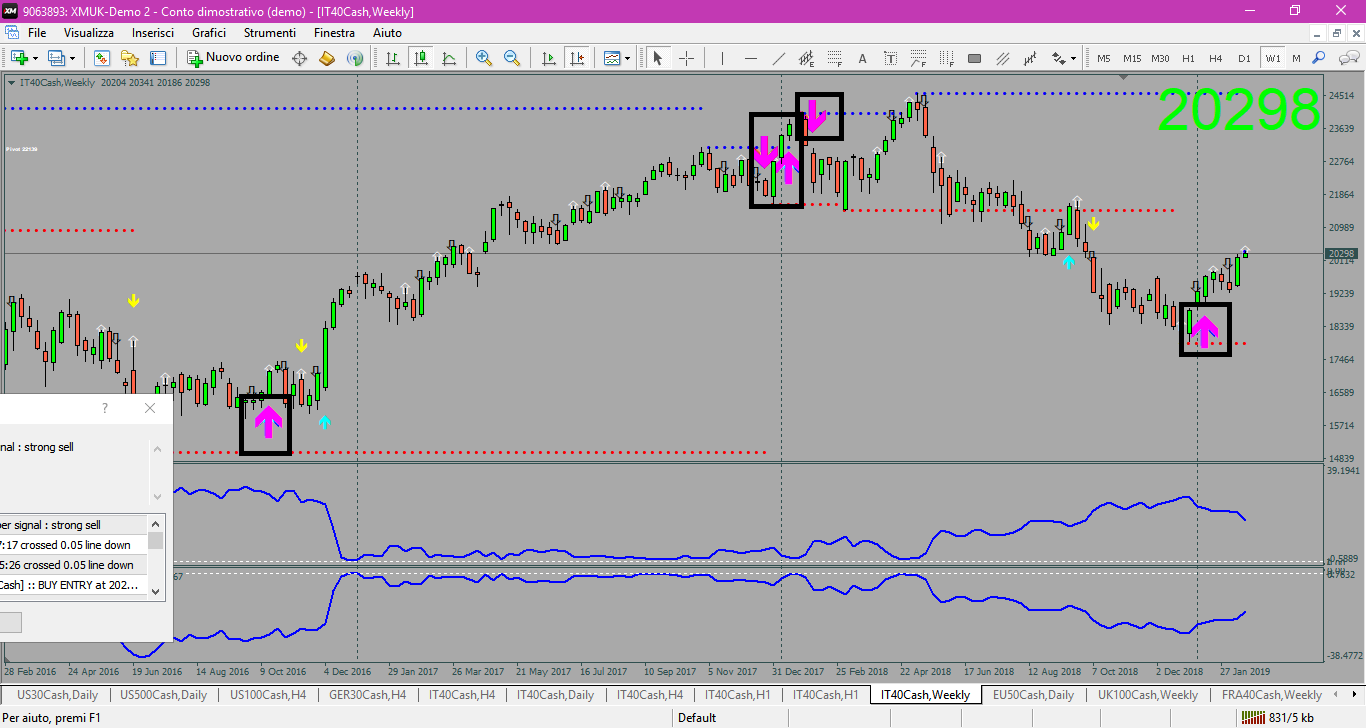Set timeframe to M30
Viewport: 1366px width, 728px height.
click(1160, 58)
